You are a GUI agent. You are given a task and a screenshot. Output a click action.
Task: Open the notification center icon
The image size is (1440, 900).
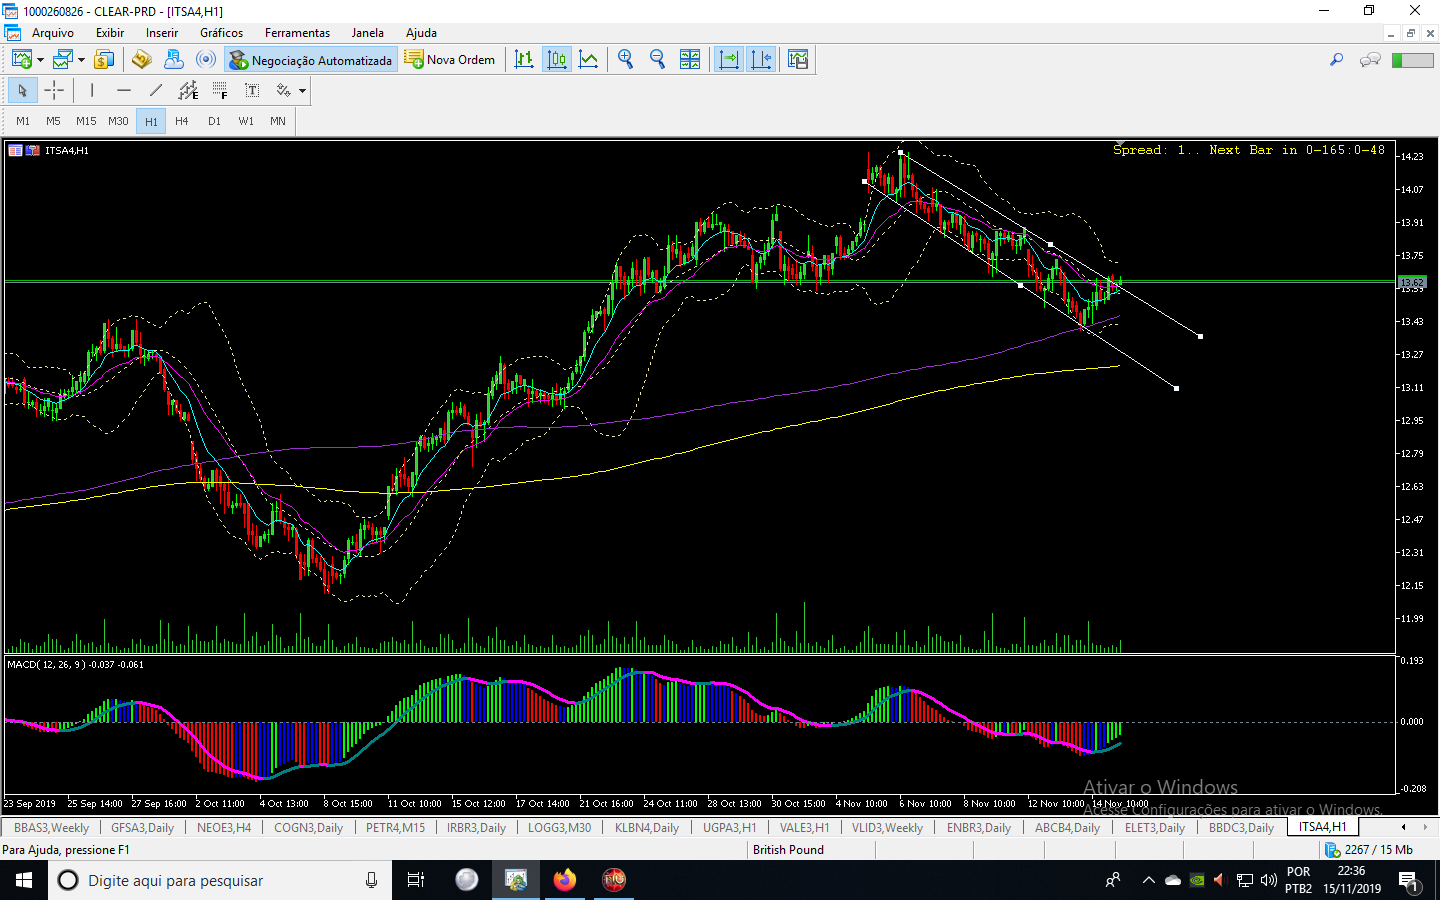pos(1409,881)
